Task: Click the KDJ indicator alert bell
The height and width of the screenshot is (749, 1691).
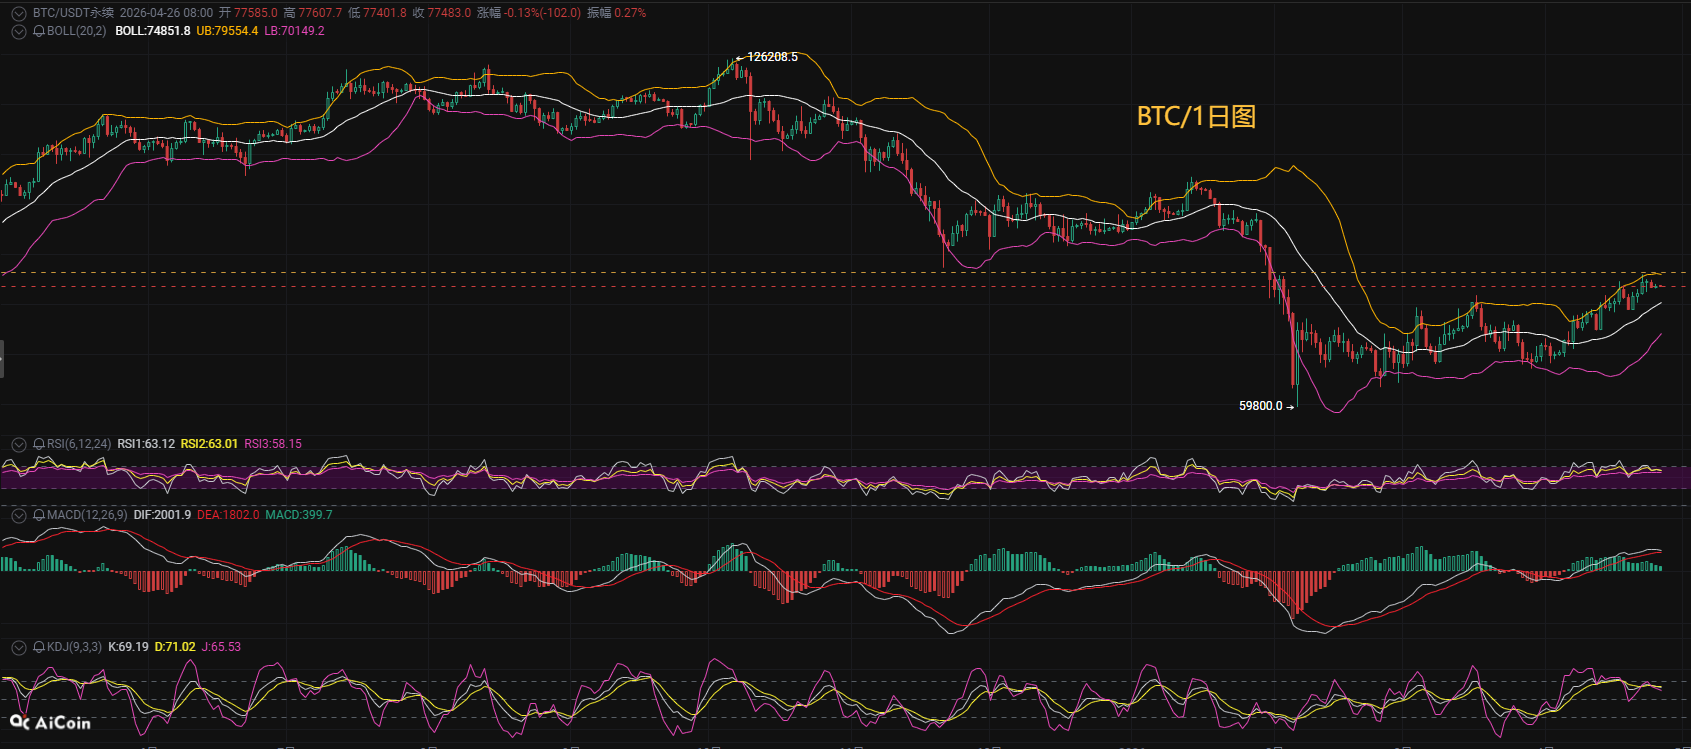Action: pyautogui.click(x=39, y=647)
